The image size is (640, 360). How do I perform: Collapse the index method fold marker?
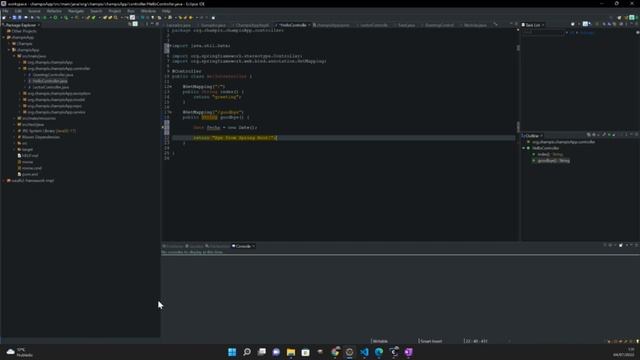pyautogui.click(x=170, y=87)
